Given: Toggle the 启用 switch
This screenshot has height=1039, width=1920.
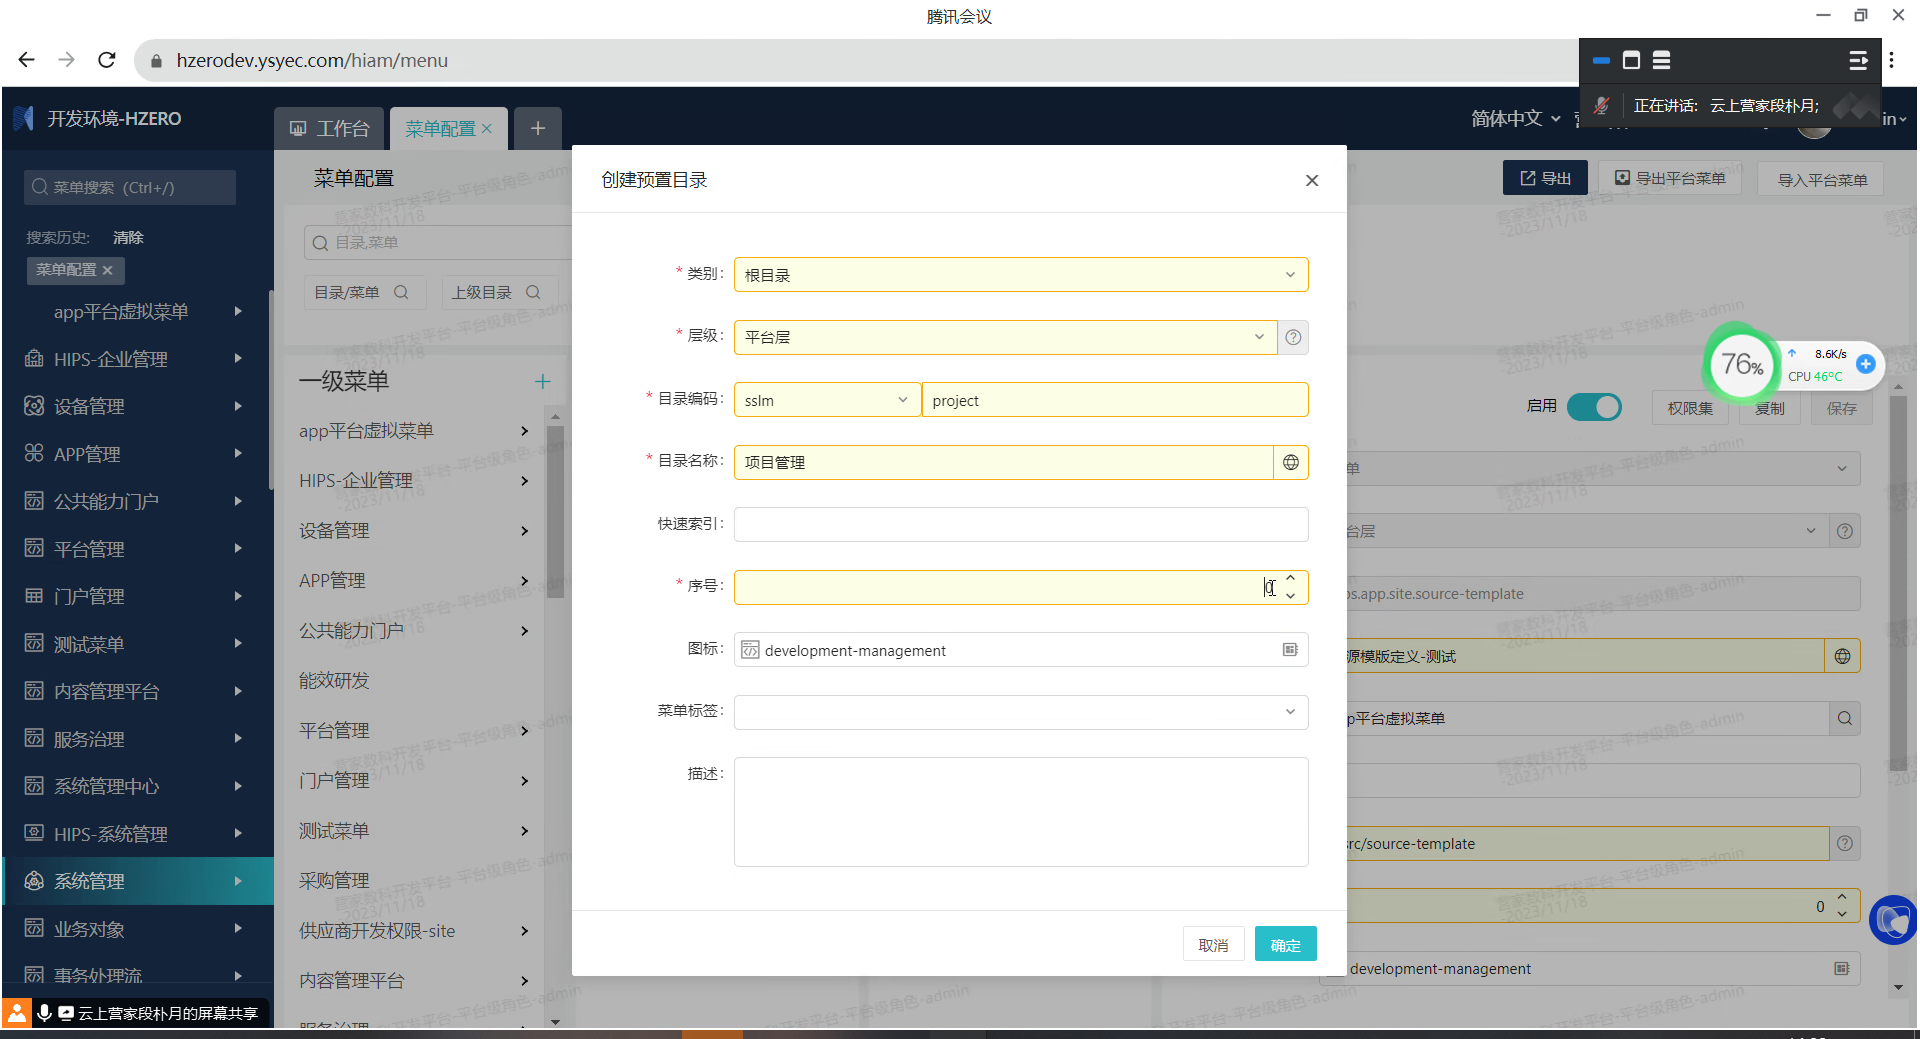Looking at the screenshot, I should [1594, 407].
